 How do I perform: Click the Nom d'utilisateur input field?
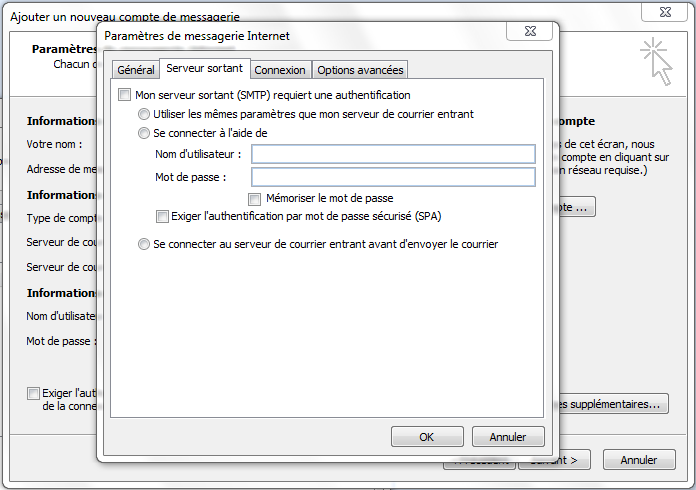click(393, 154)
